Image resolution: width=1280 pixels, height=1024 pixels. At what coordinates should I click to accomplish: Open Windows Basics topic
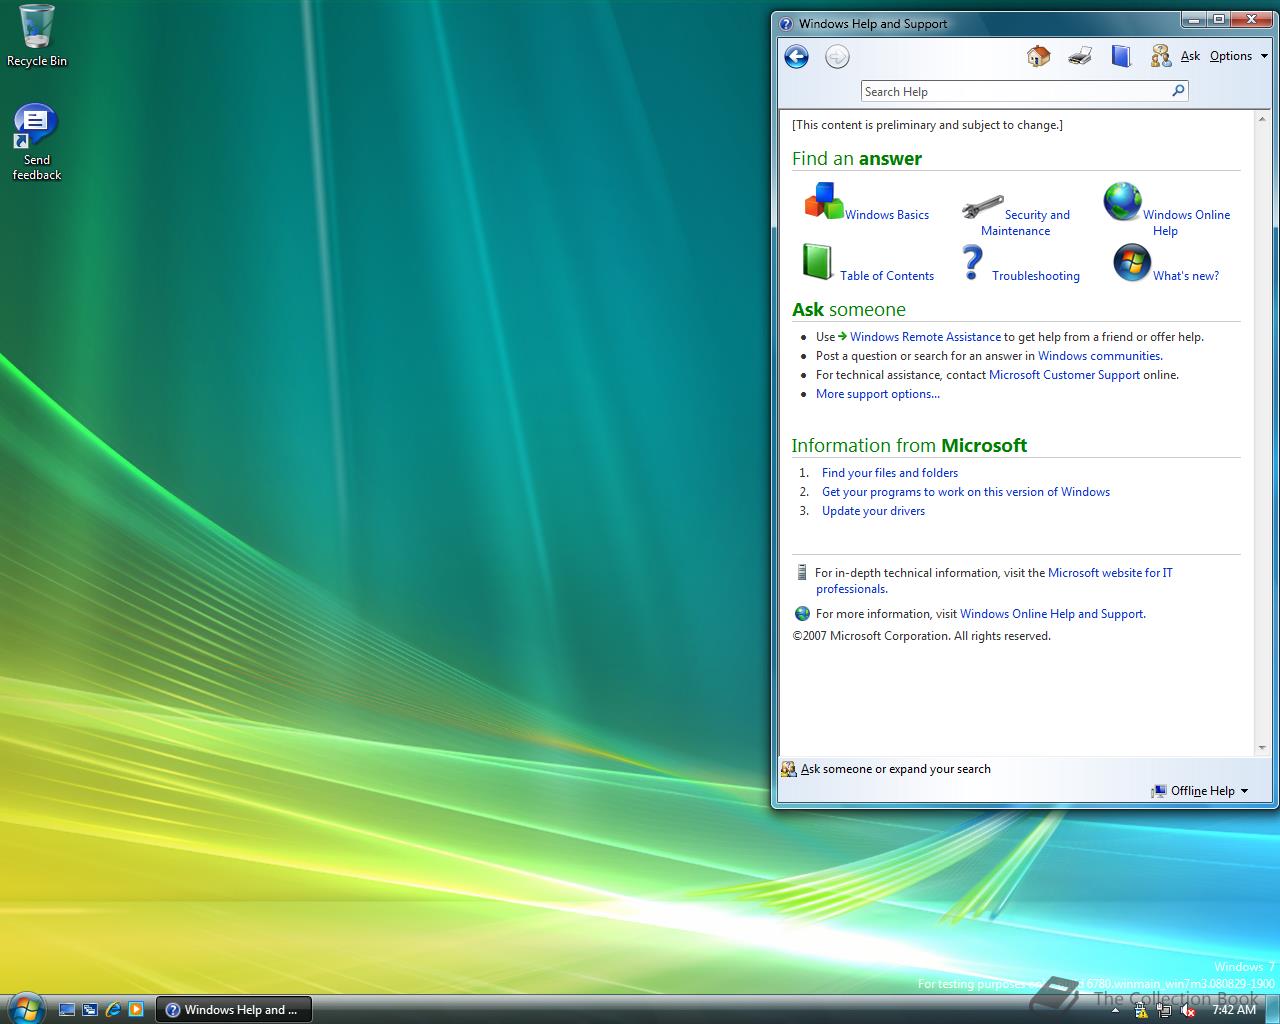887,215
